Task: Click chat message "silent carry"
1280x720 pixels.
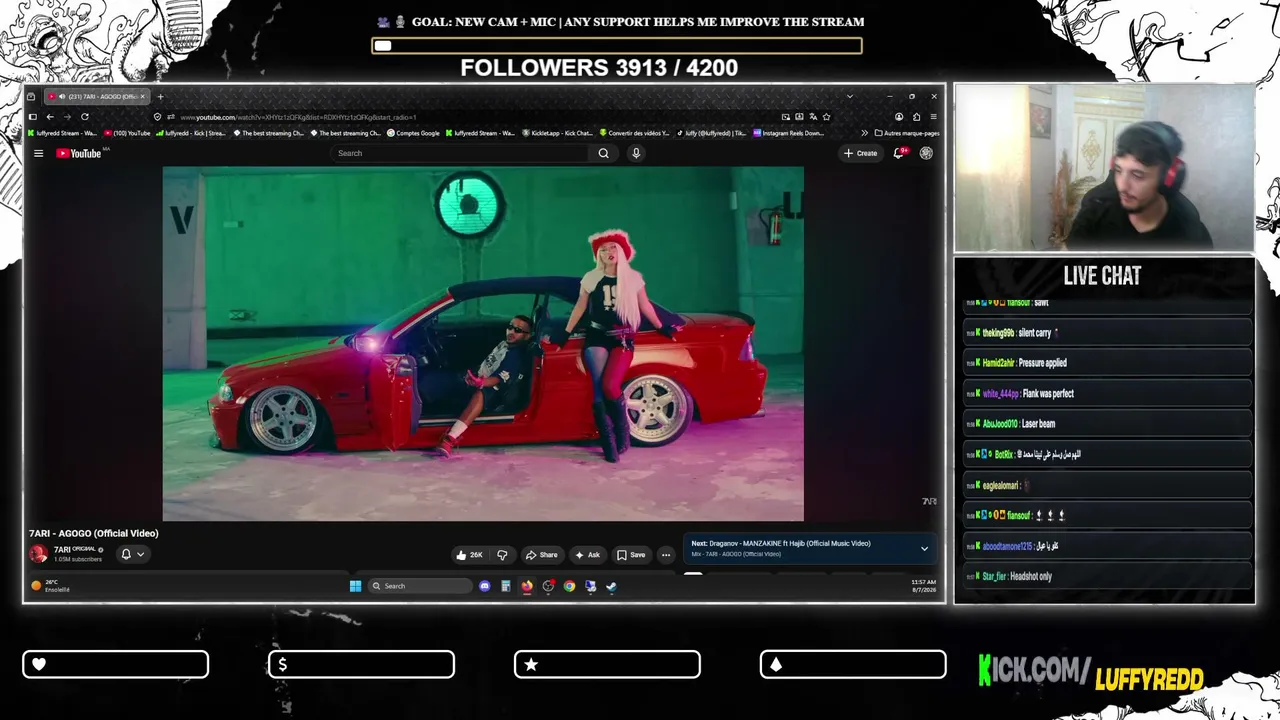Action: tap(1034, 333)
